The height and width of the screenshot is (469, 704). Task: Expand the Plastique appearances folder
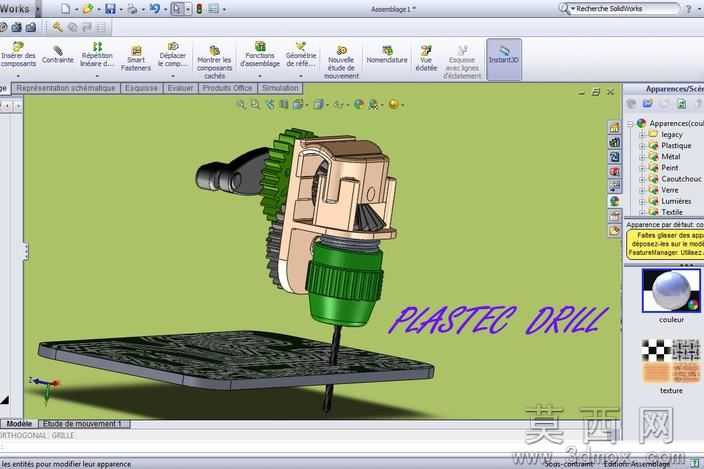[642, 146]
